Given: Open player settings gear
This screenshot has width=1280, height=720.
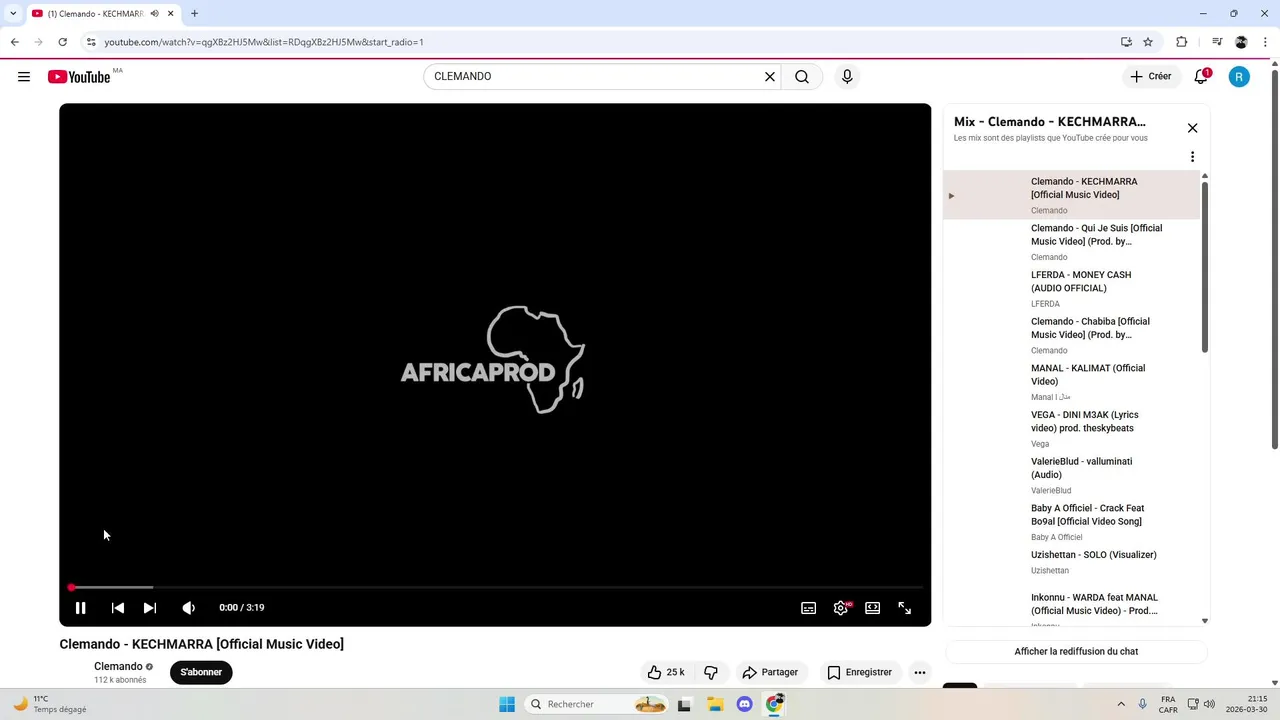Looking at the screenshot, I should pos(841,608).
